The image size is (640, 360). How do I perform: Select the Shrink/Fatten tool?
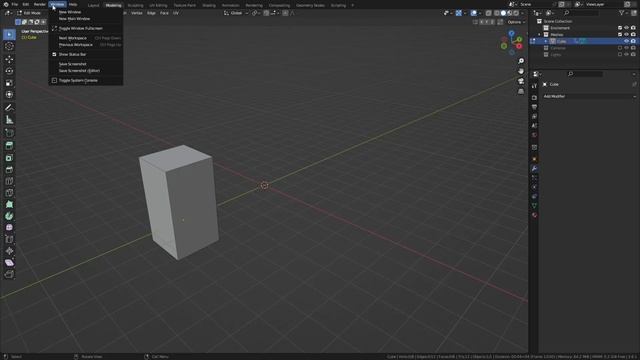[x=9, y=251]
